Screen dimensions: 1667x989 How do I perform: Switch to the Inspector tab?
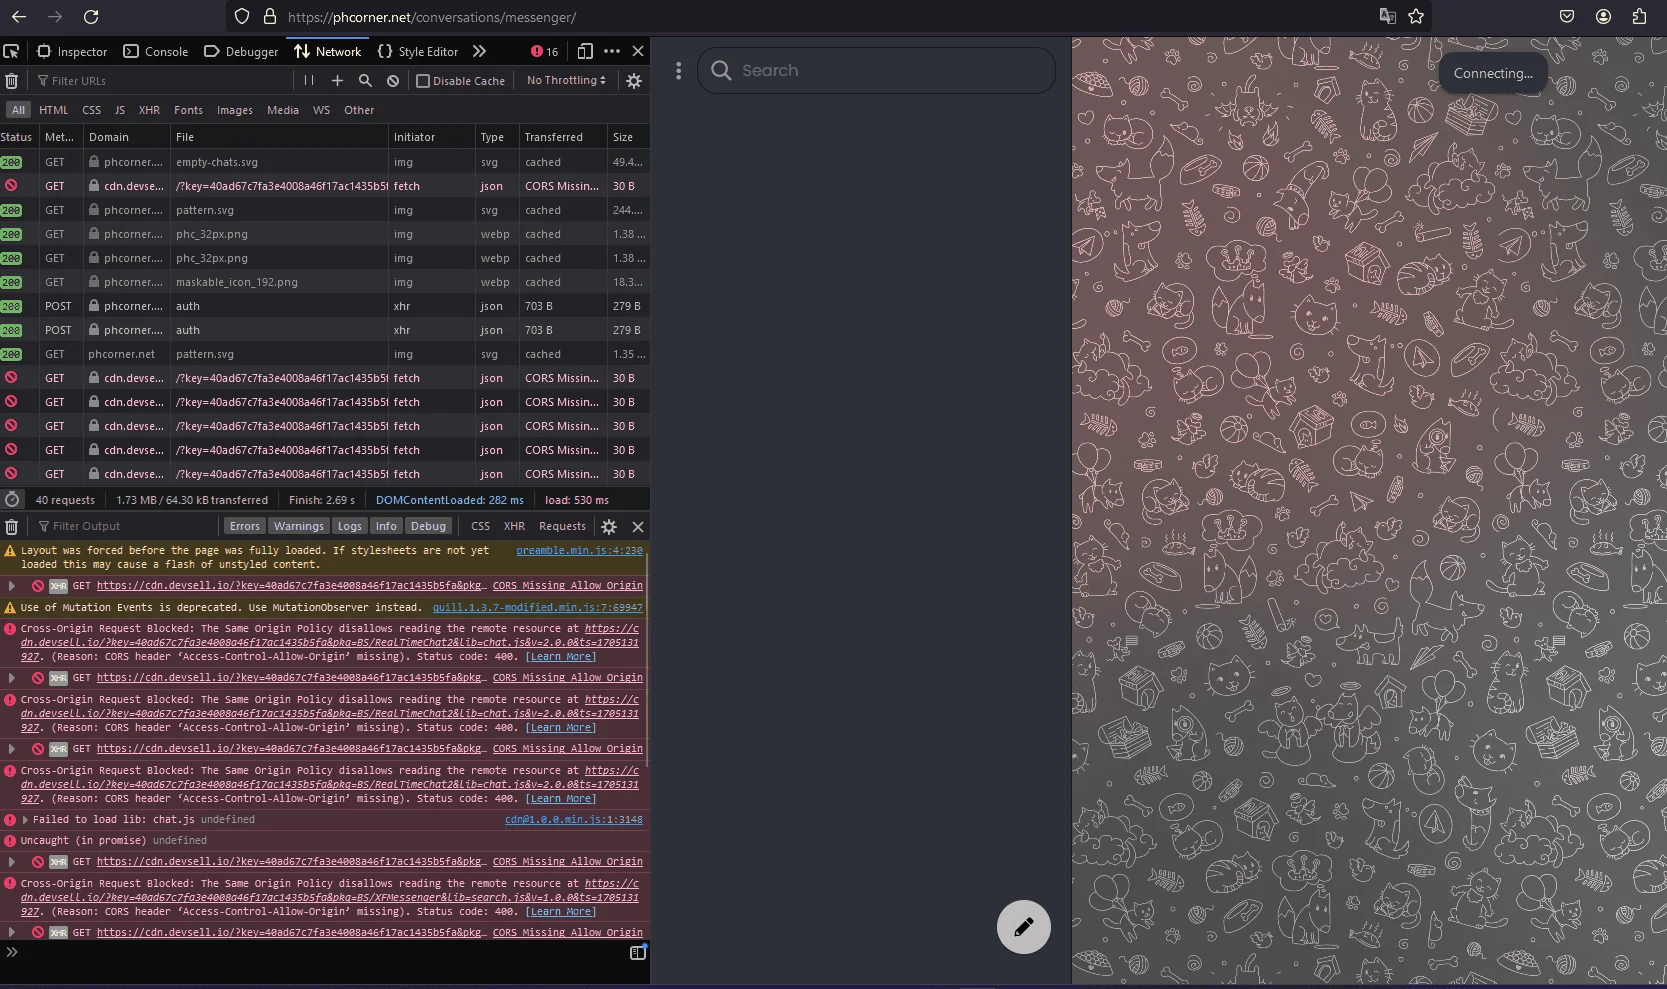tap(72, 51)
